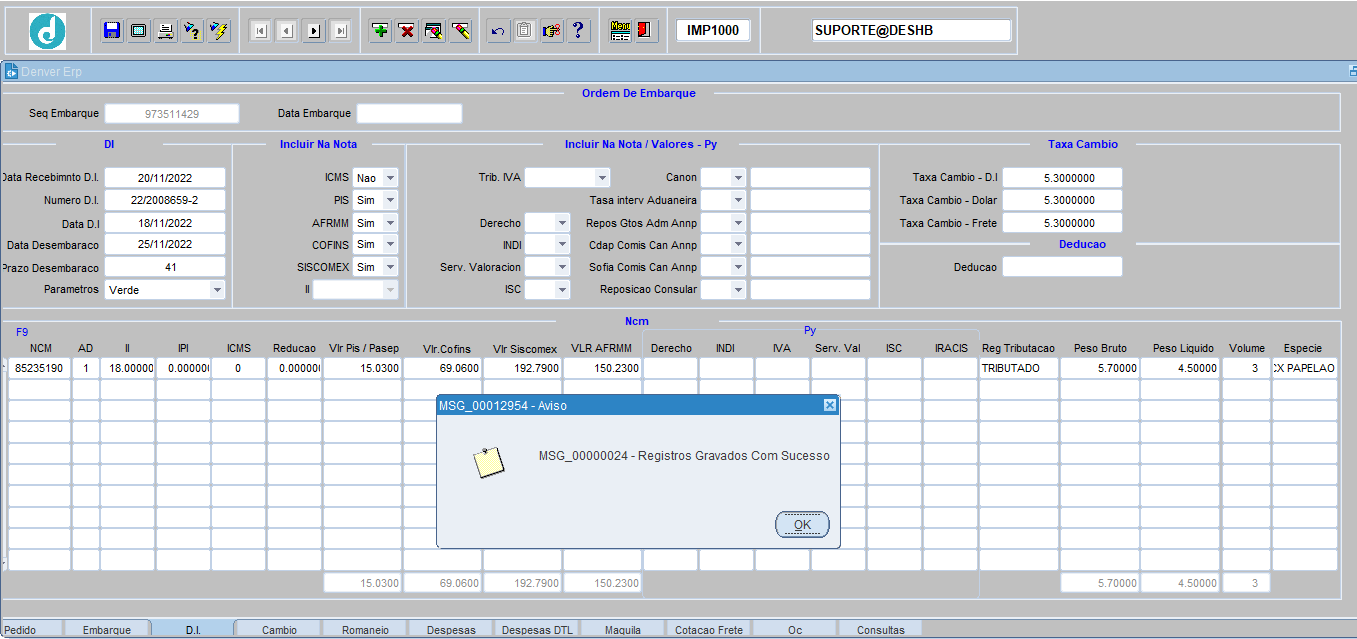Switch to the Embarque tab
This screenshot has width=1357, height=639.
click(107, 629)
